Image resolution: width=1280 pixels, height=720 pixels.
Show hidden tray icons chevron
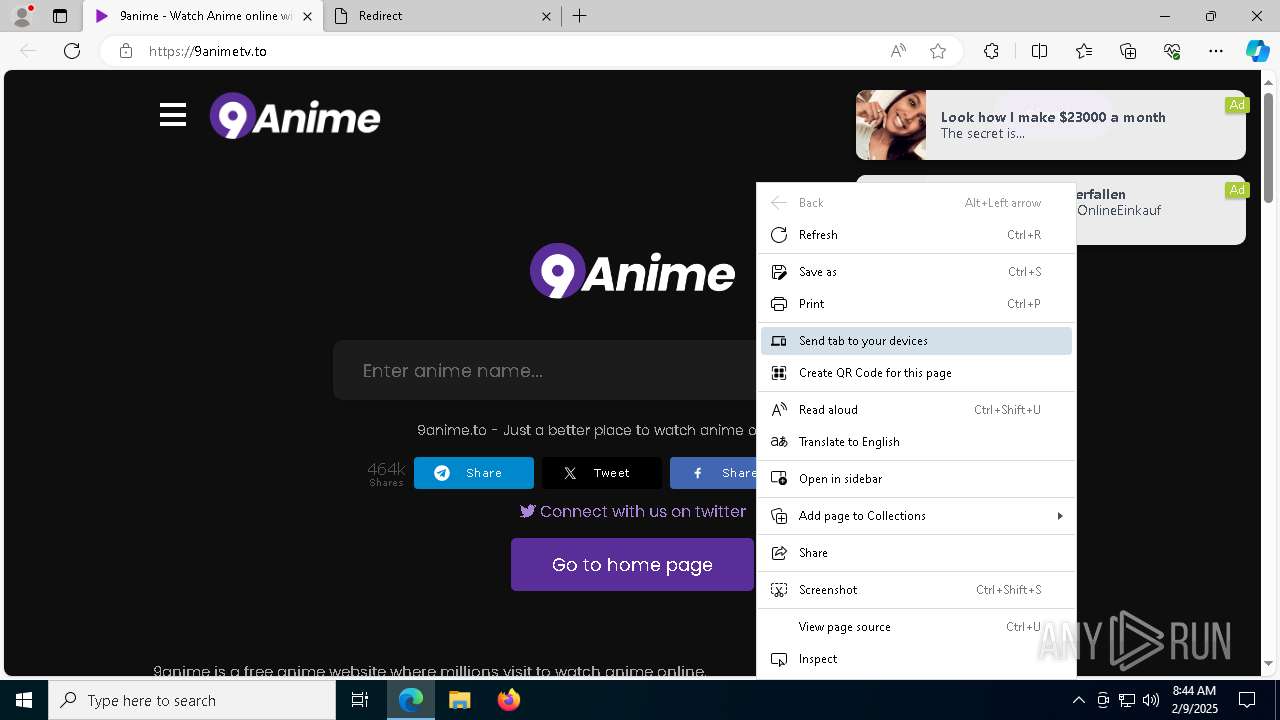pyautogui.click(x=1078, y=700)
